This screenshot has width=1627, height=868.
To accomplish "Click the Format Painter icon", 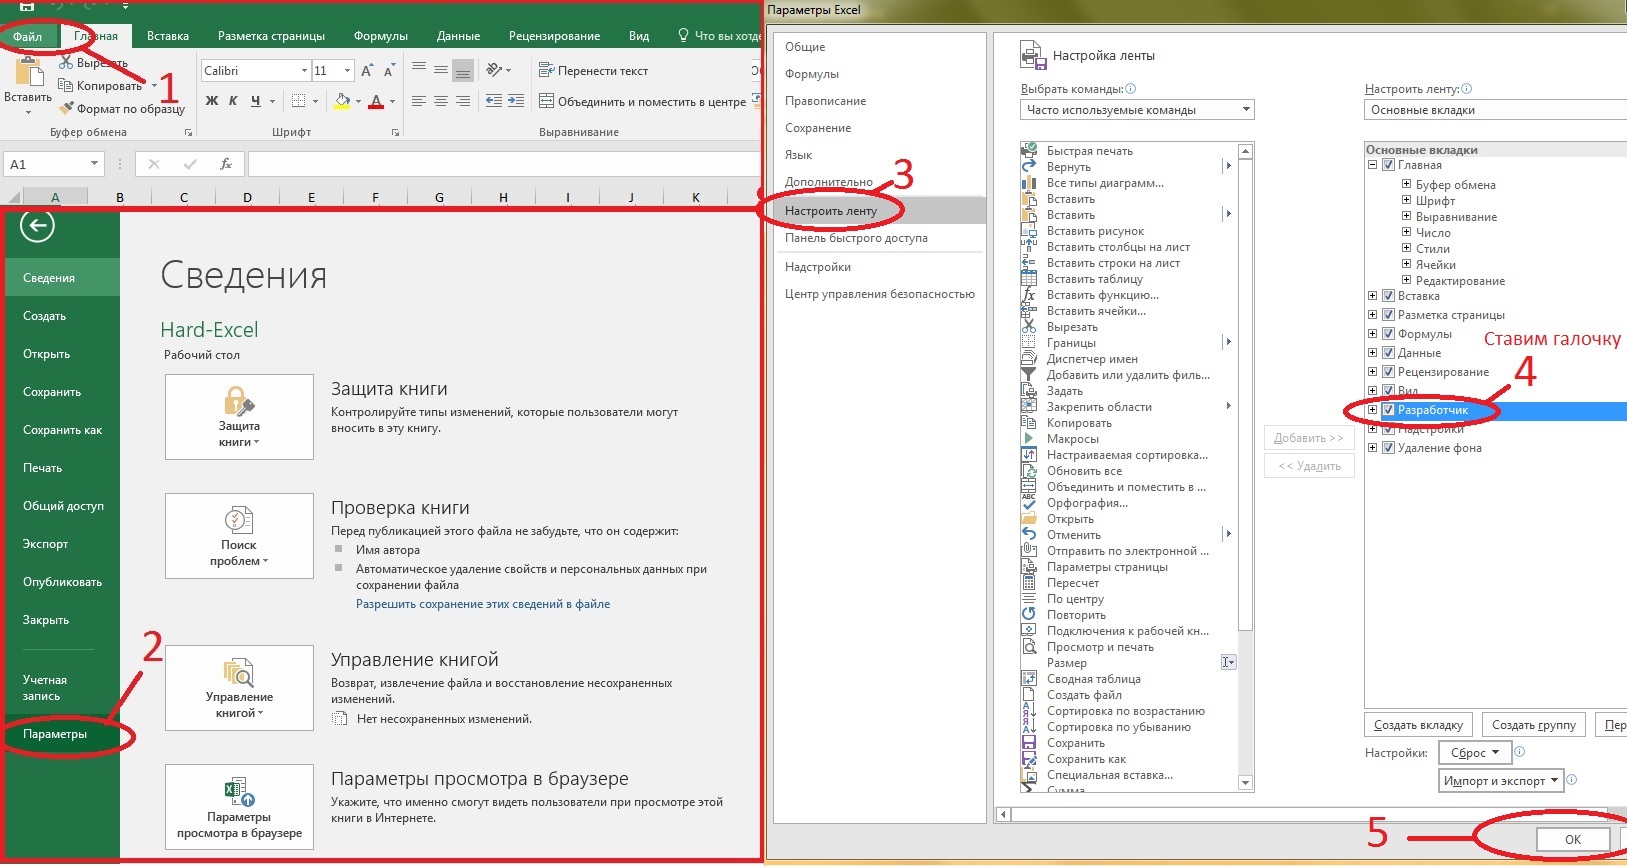I will click(x=68, y=109).
